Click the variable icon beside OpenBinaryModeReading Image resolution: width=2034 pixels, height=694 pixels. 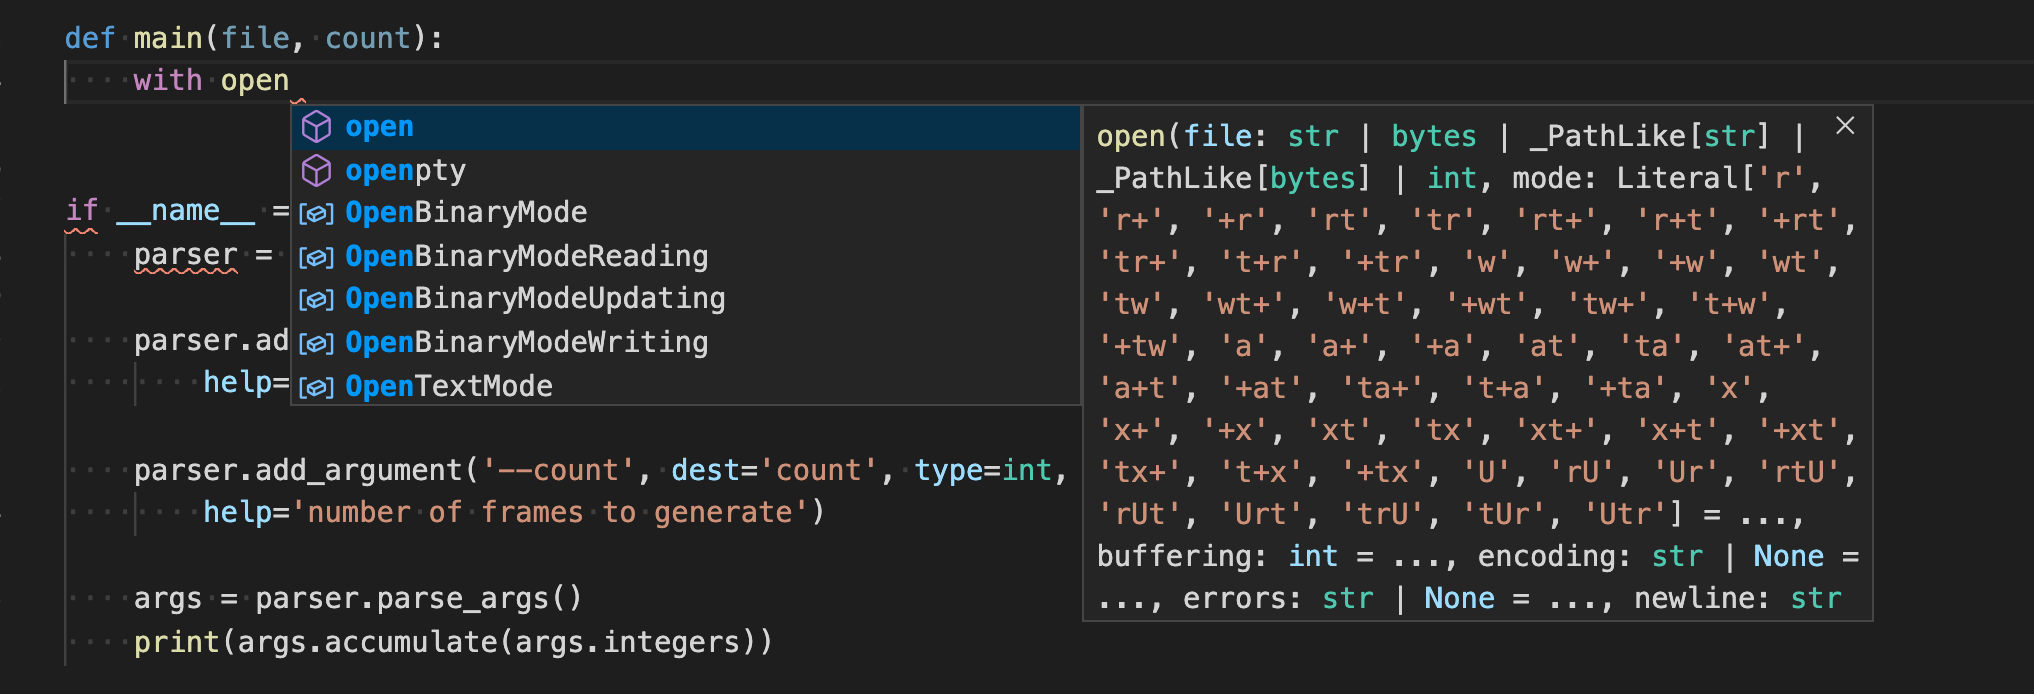tap(317, 257)
